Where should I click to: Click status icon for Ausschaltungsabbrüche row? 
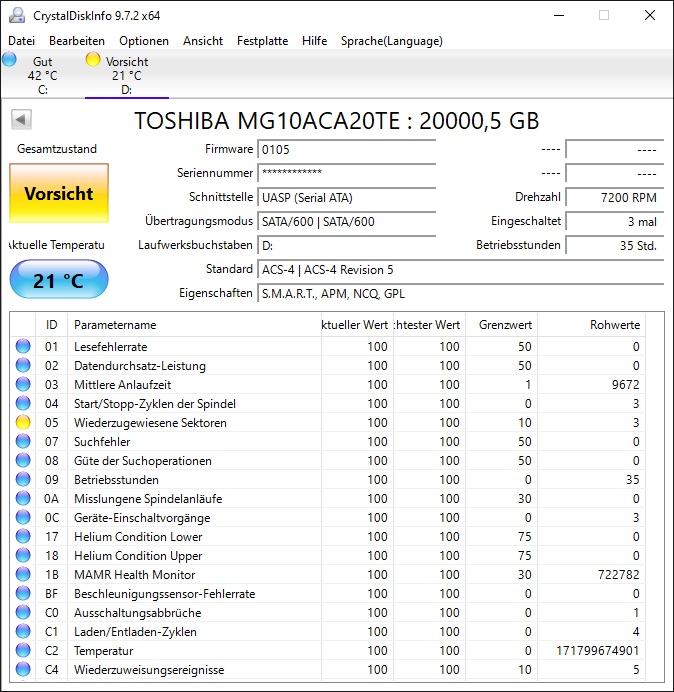click(x=23, y=612)
